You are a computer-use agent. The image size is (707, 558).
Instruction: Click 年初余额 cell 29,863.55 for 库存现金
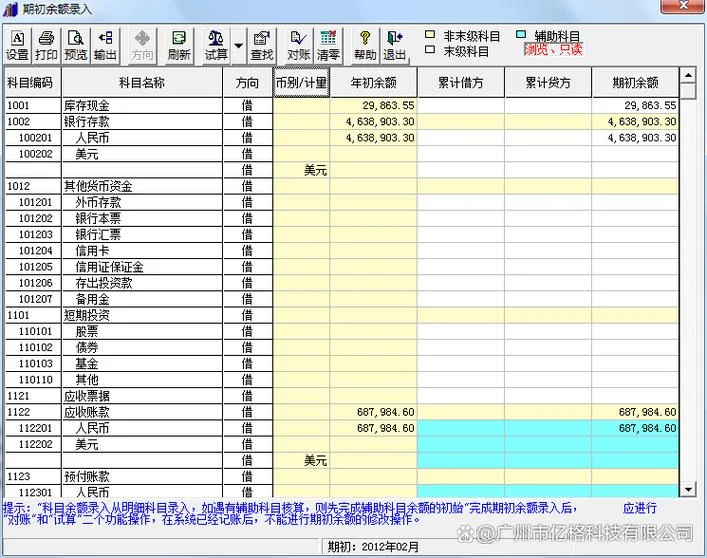pos(373,105)
